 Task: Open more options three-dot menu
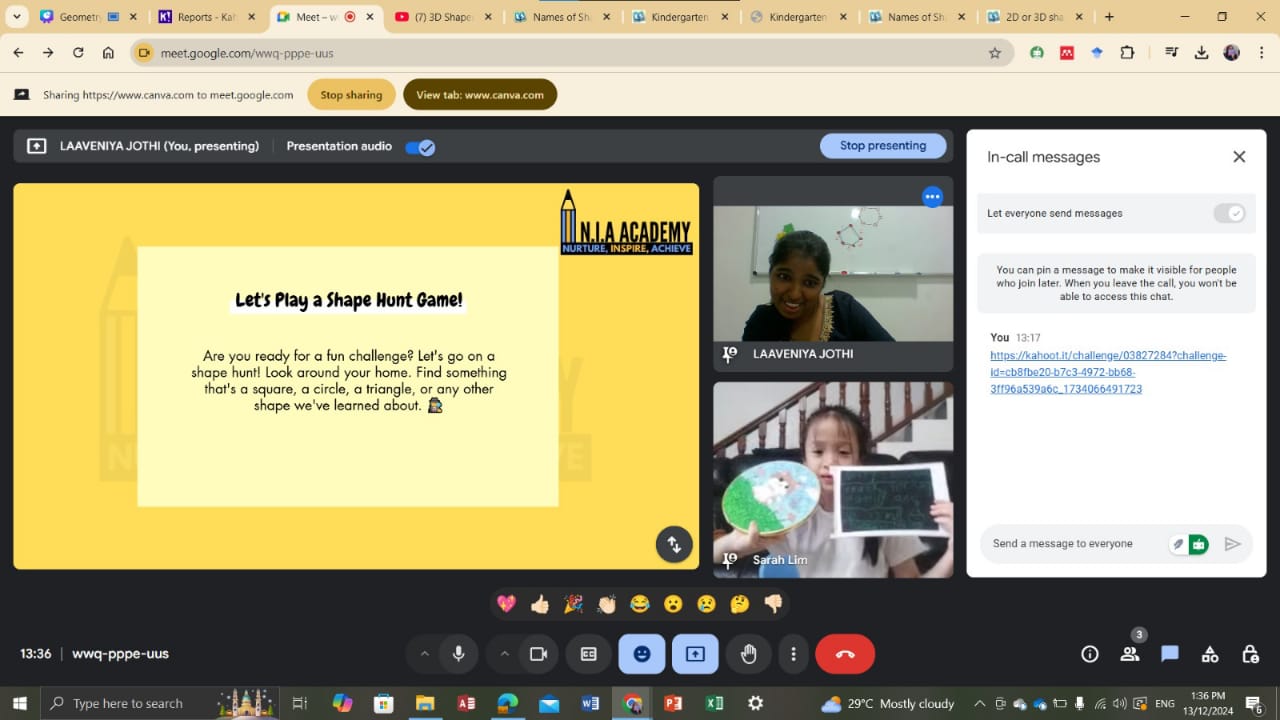click(793, 654)
